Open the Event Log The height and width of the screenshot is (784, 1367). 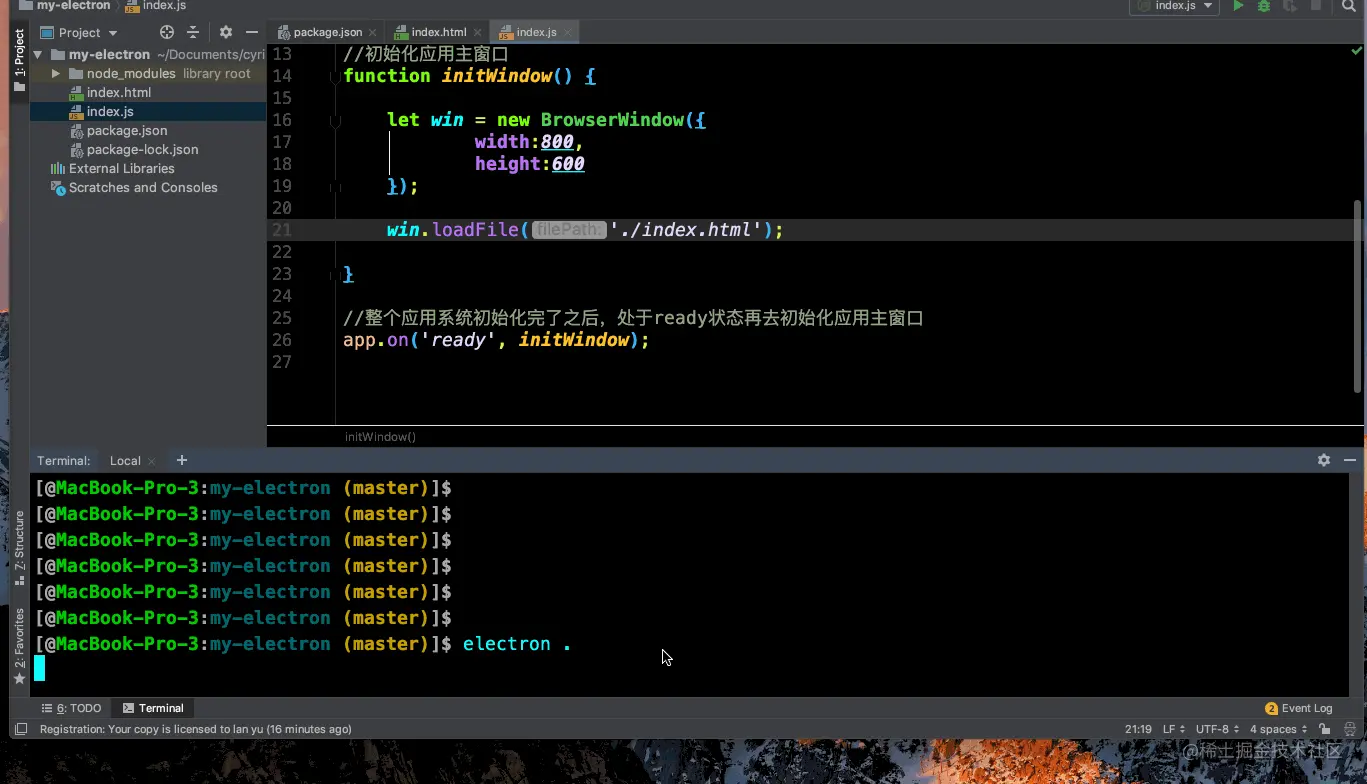[x=1299, y=708]
